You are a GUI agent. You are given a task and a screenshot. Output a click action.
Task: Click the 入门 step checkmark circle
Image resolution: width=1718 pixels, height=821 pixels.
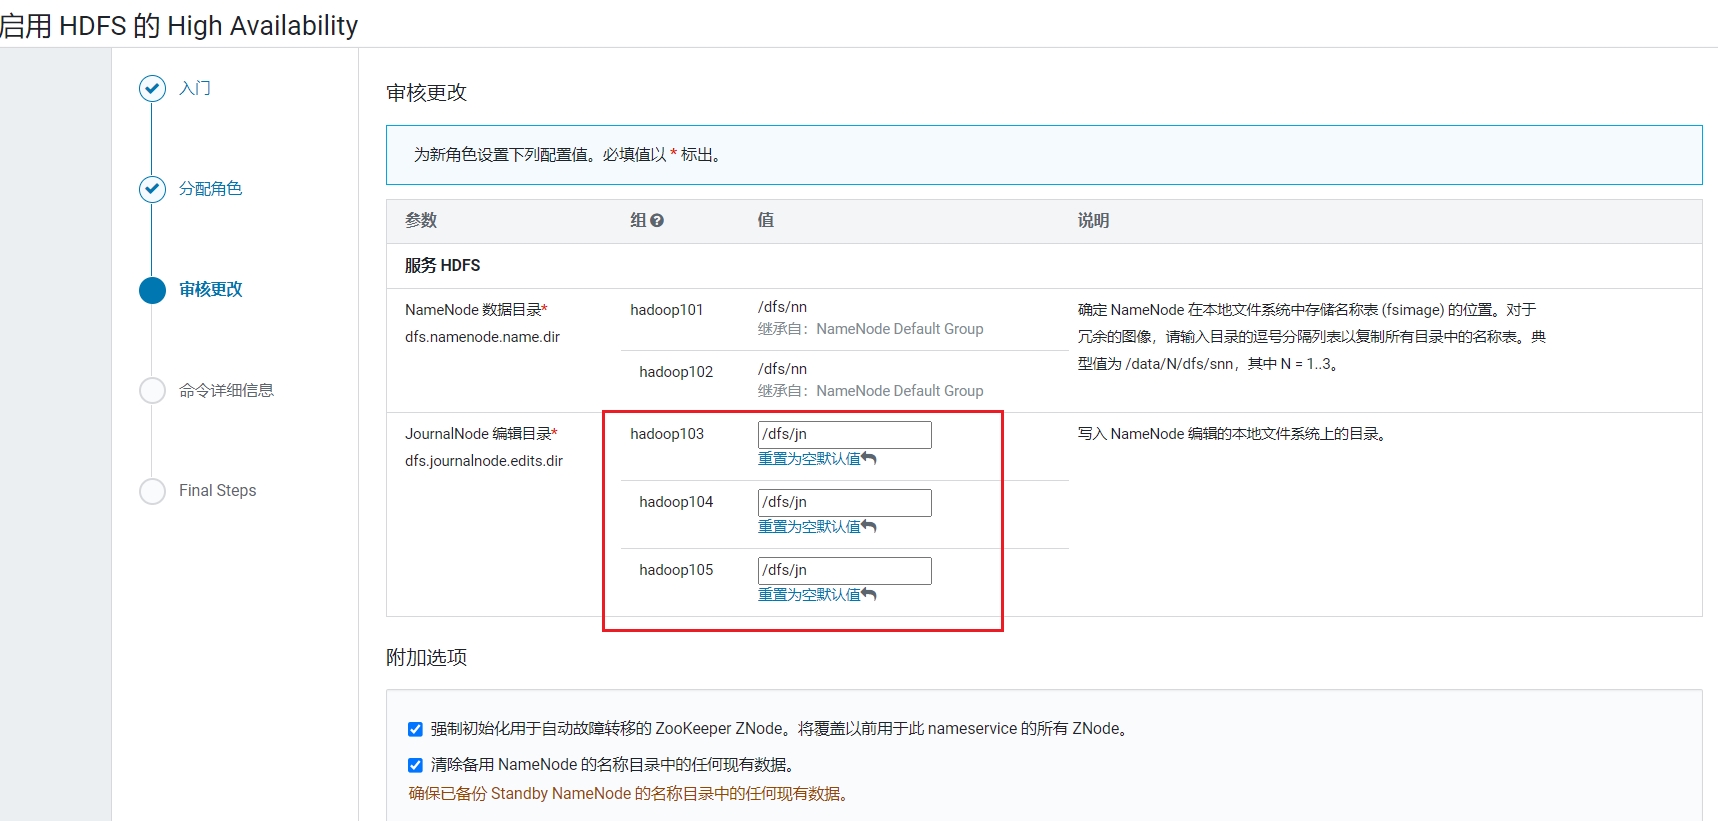(152, 89)
